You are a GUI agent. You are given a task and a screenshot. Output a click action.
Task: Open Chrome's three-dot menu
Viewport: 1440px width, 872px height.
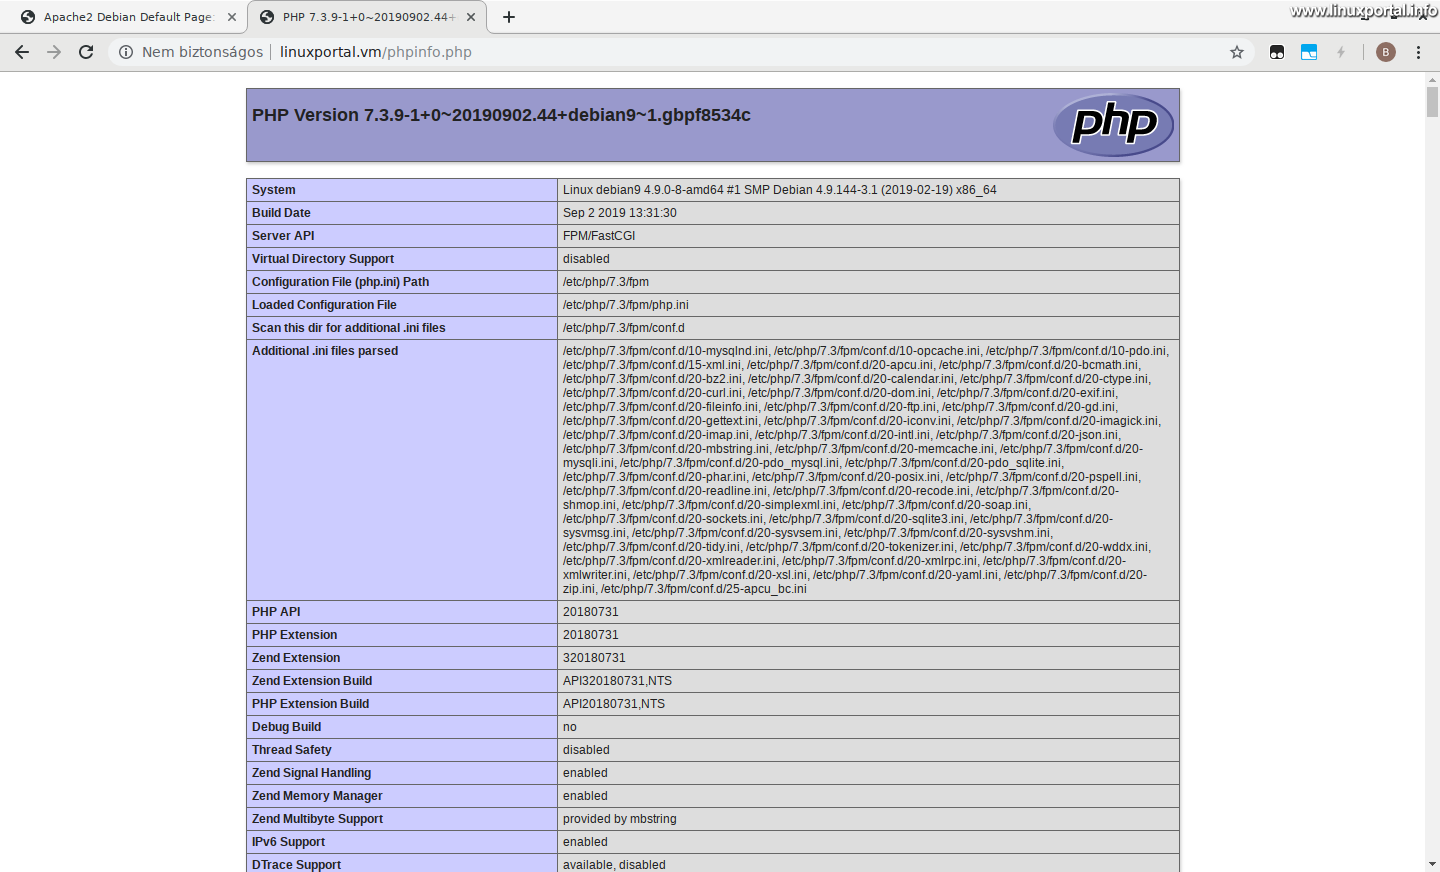point(1419,51)
